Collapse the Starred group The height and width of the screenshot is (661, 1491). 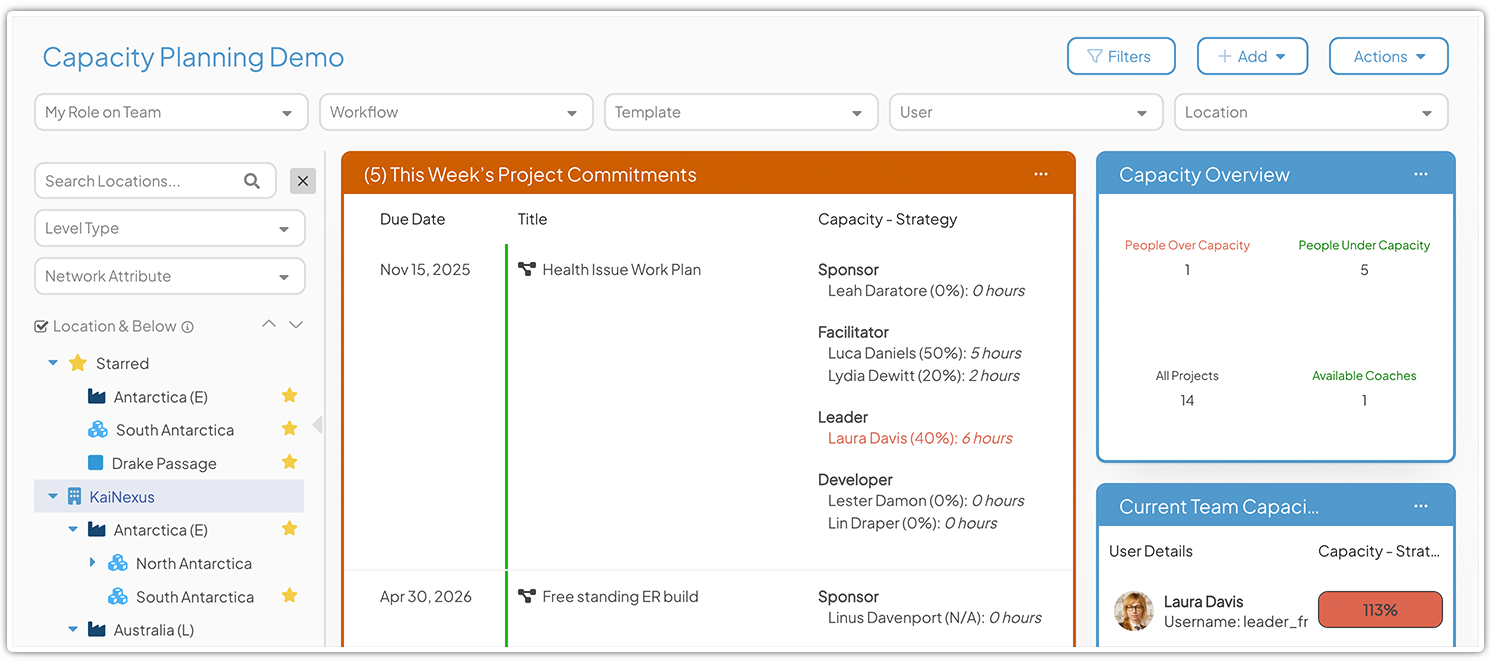tap(52, 363)
